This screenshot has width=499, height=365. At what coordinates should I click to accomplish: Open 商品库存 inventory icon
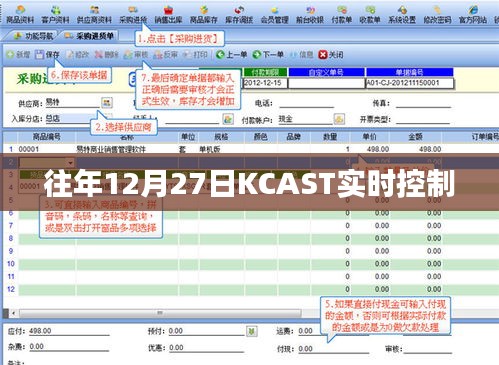point(204,14)
